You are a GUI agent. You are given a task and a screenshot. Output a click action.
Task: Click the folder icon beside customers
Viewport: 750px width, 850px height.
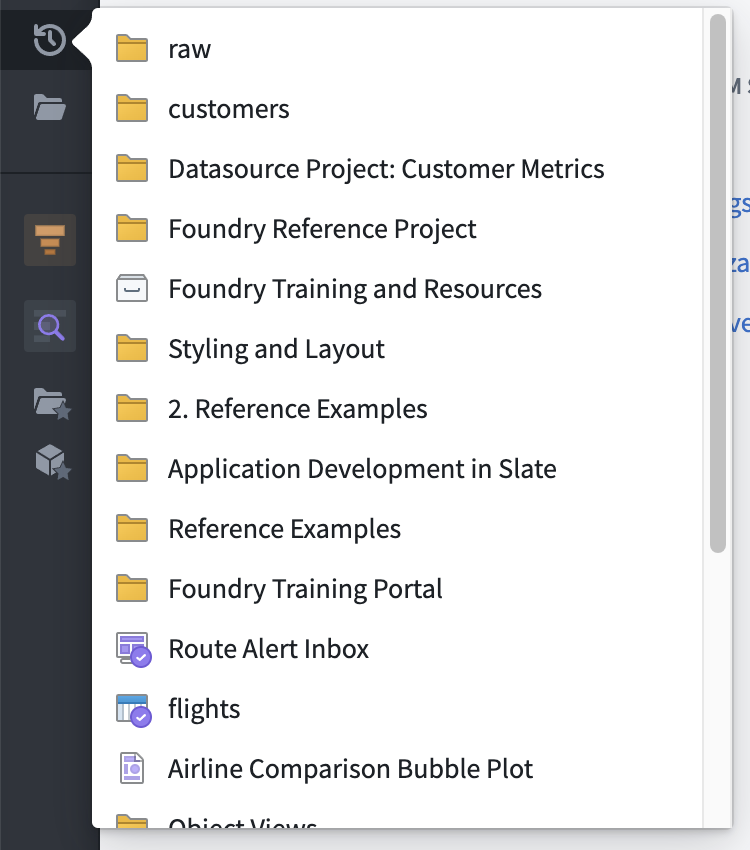132,108
